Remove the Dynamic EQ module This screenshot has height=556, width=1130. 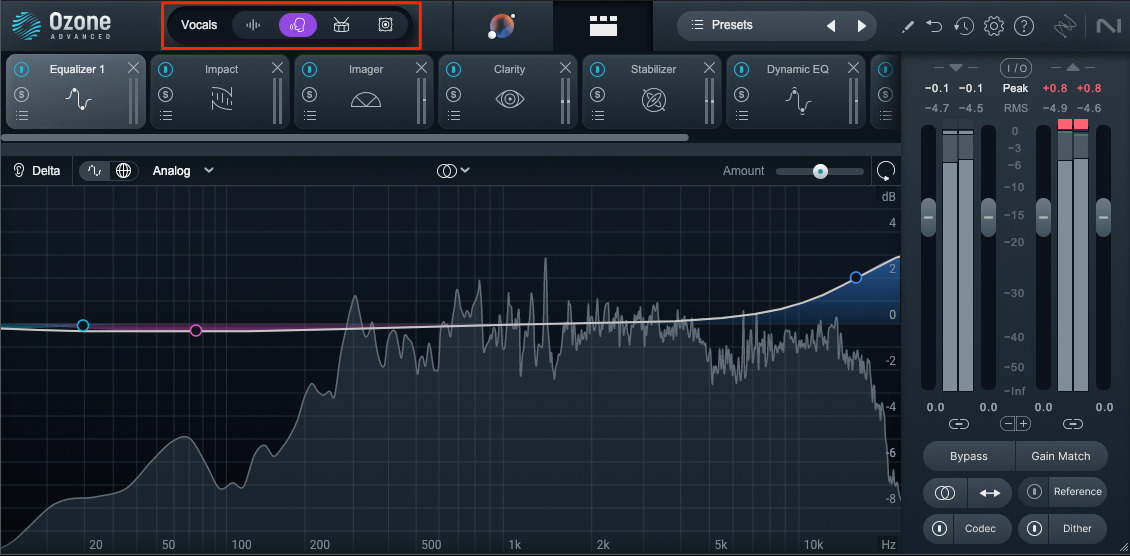pyautogui.click(x=853, y=68)
